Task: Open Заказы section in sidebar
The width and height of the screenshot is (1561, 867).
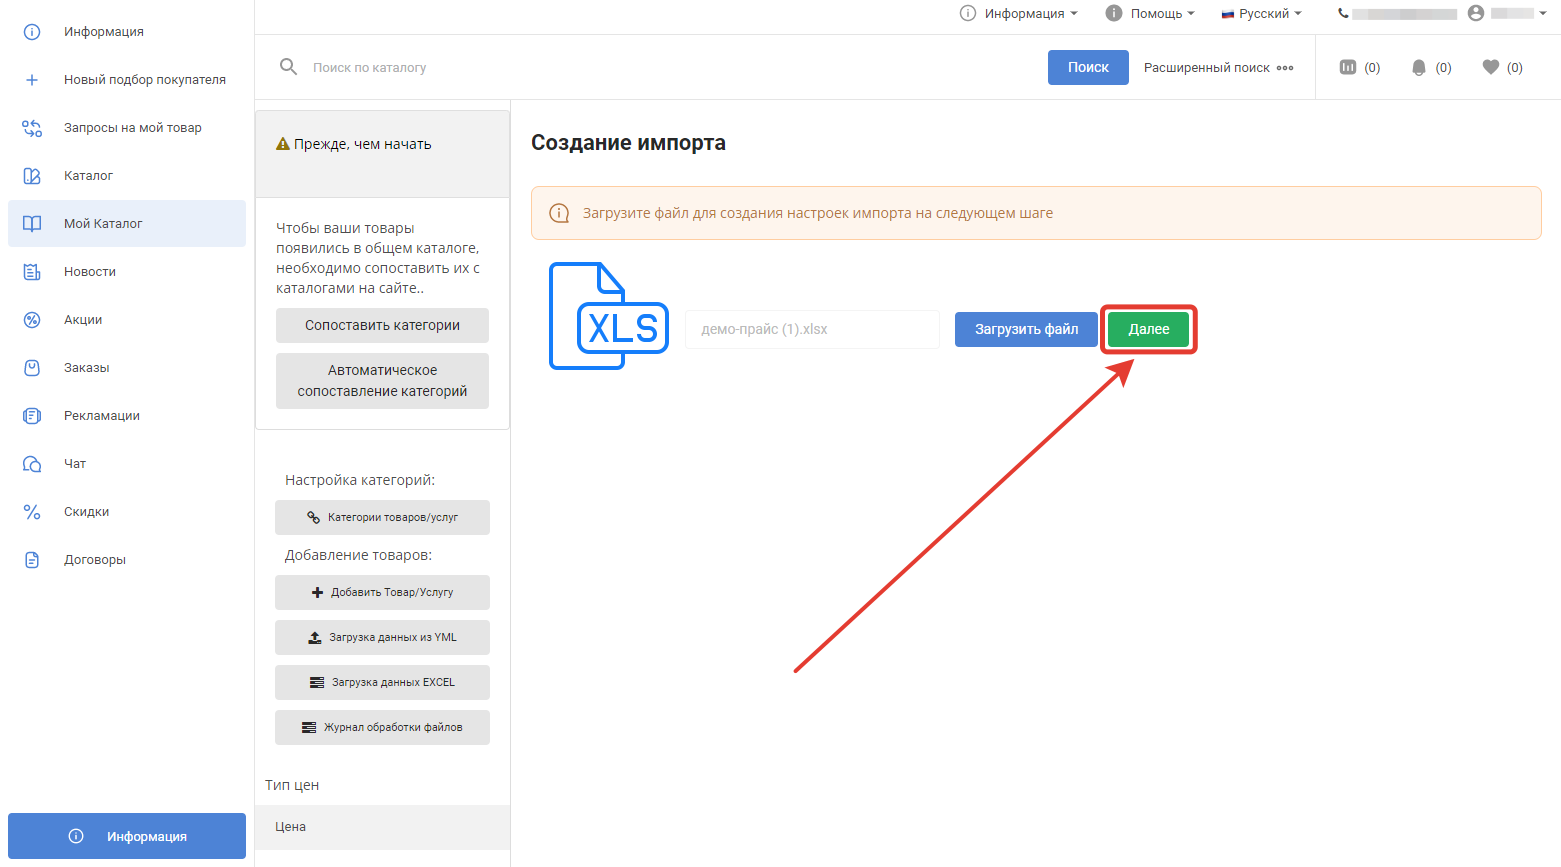Action: 87,368
